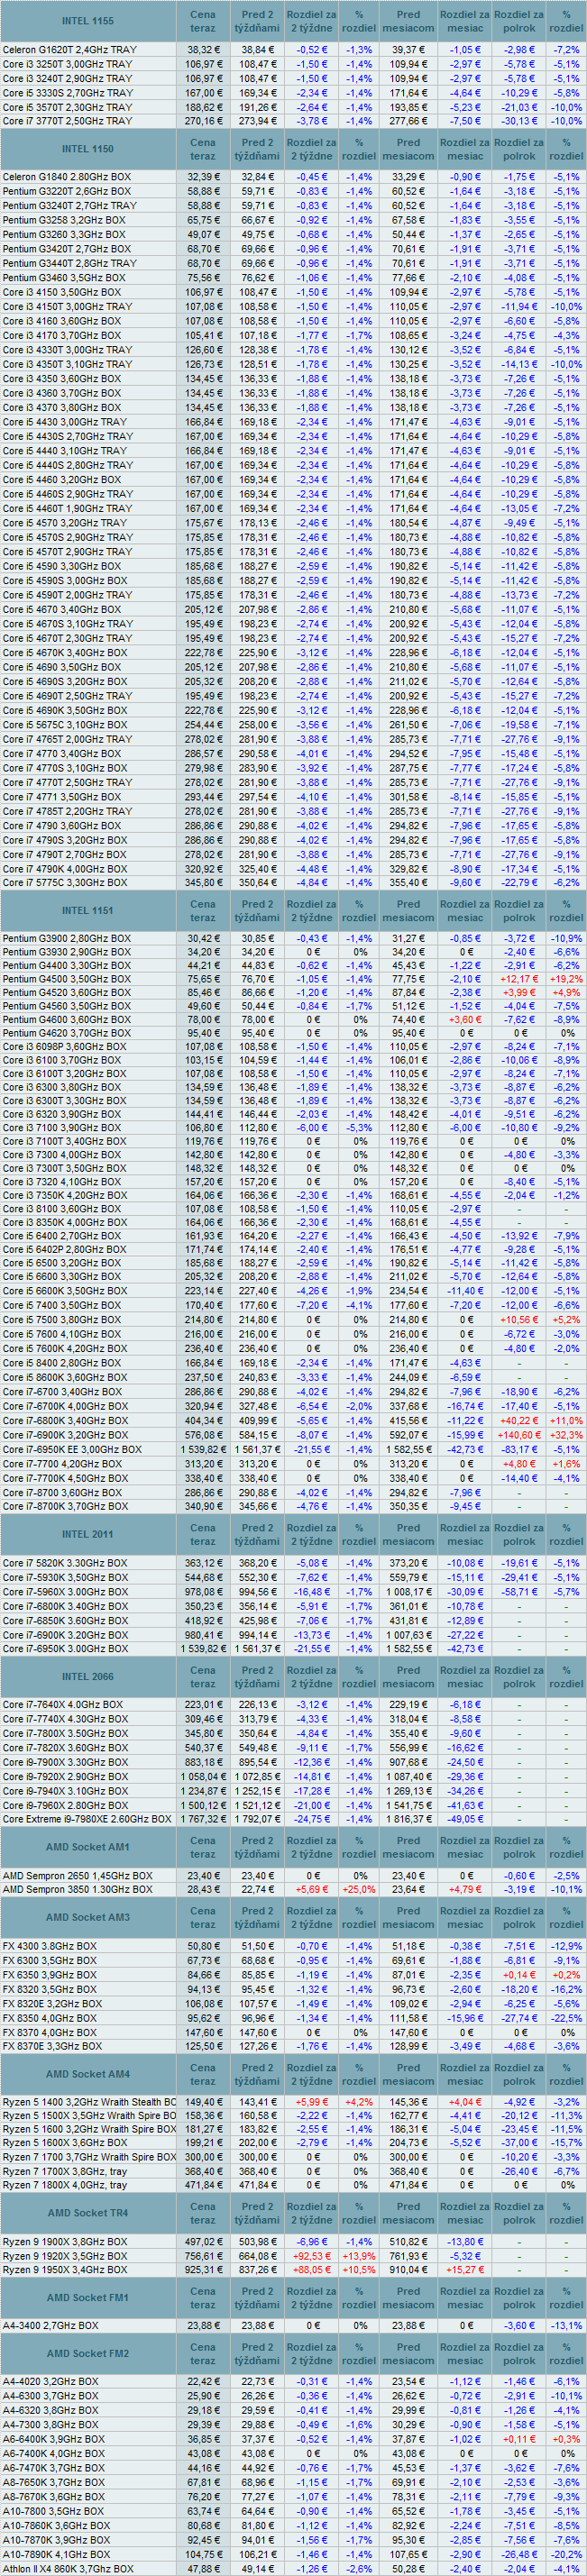This screenshot has height=2576, width=587.
Task: Select row name Core i5 4690K 3,50GHz BOX
Action: coord(65,710)
